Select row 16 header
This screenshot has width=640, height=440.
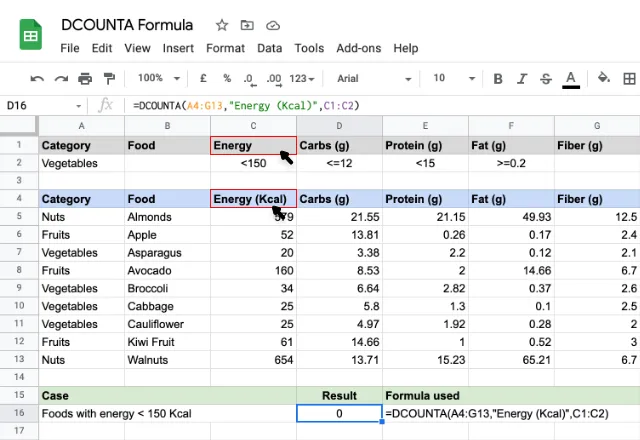pyautogui.click(x=19, y=413)
